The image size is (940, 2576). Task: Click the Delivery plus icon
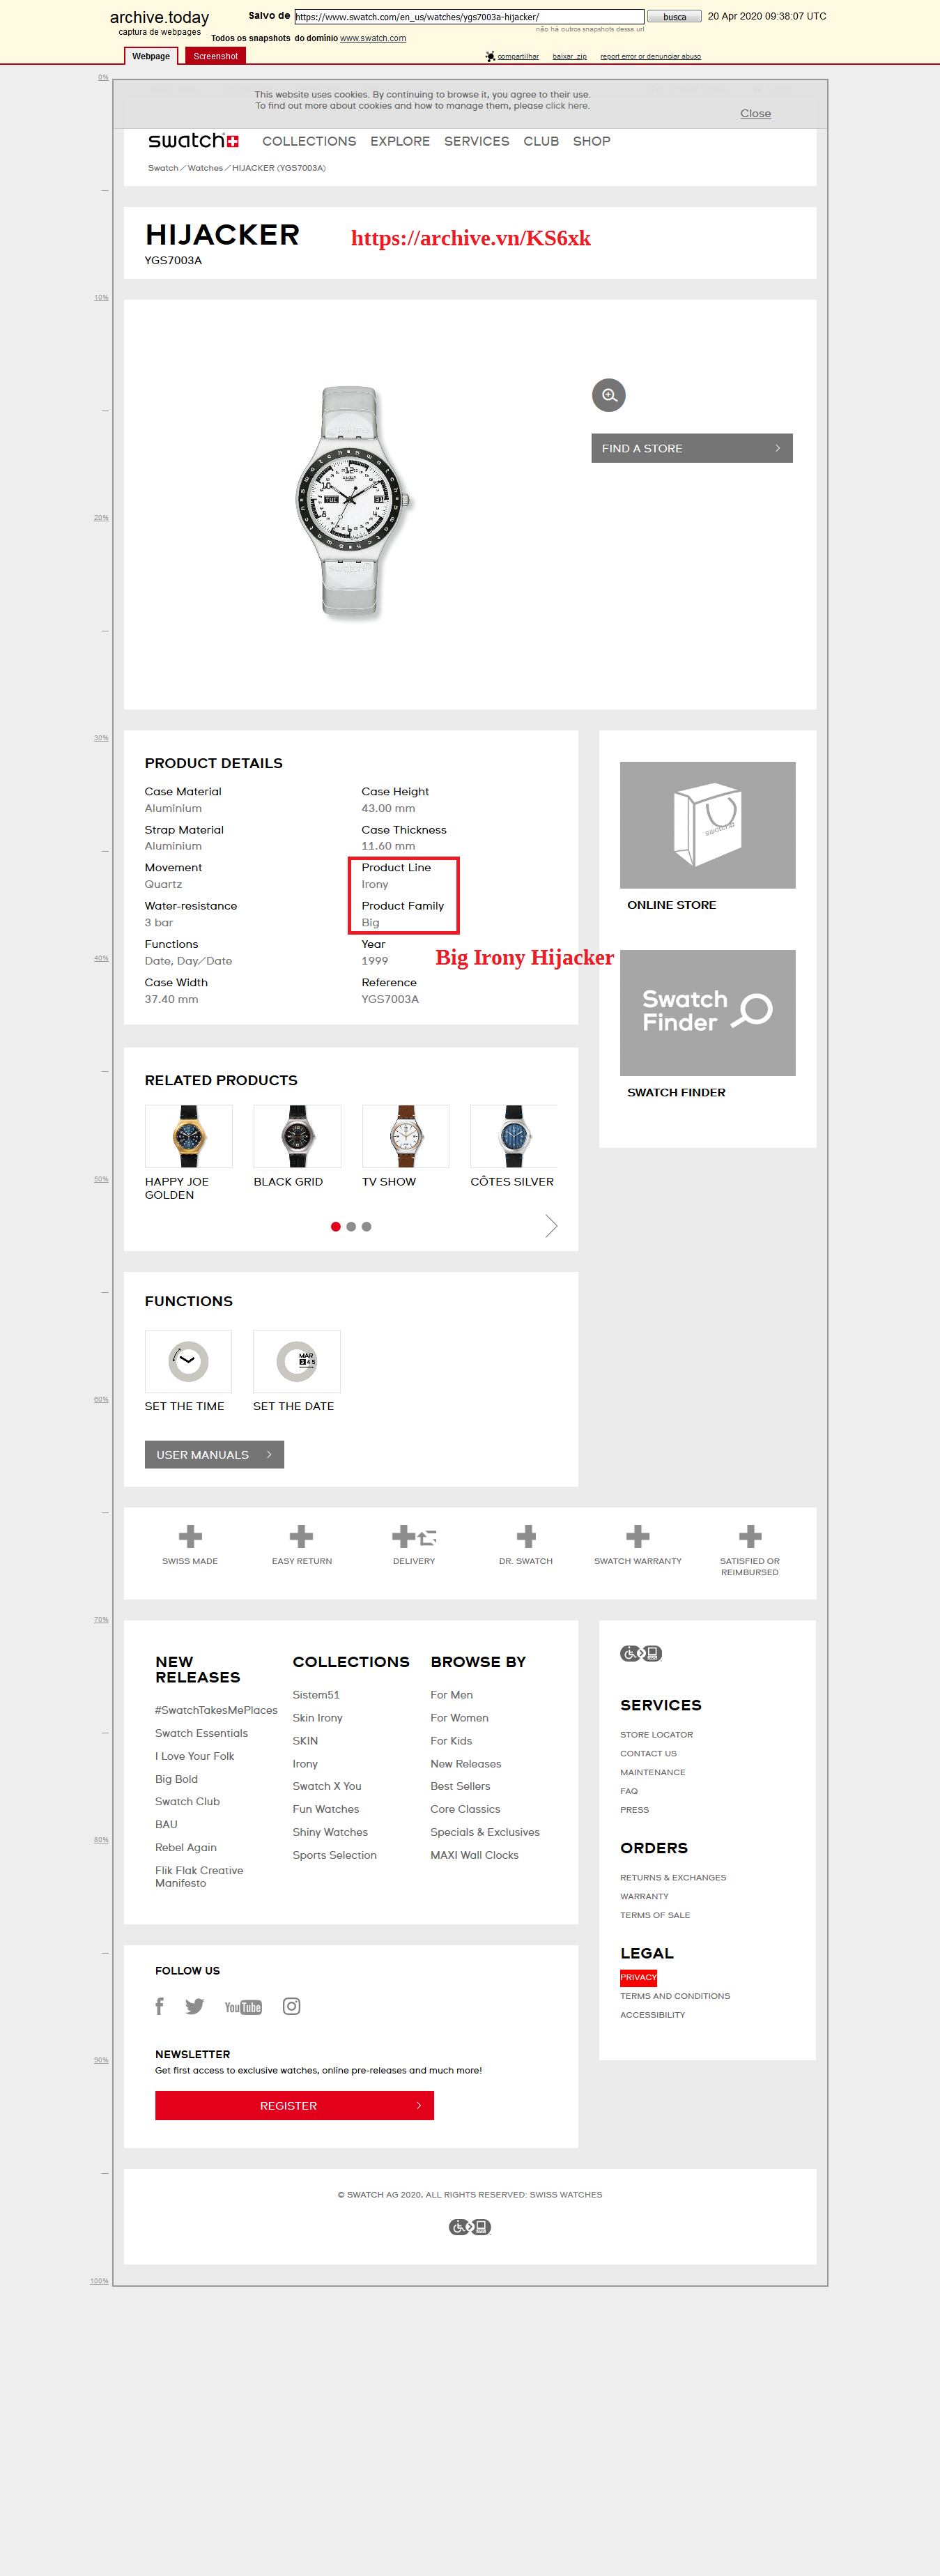pos(414,1536)
